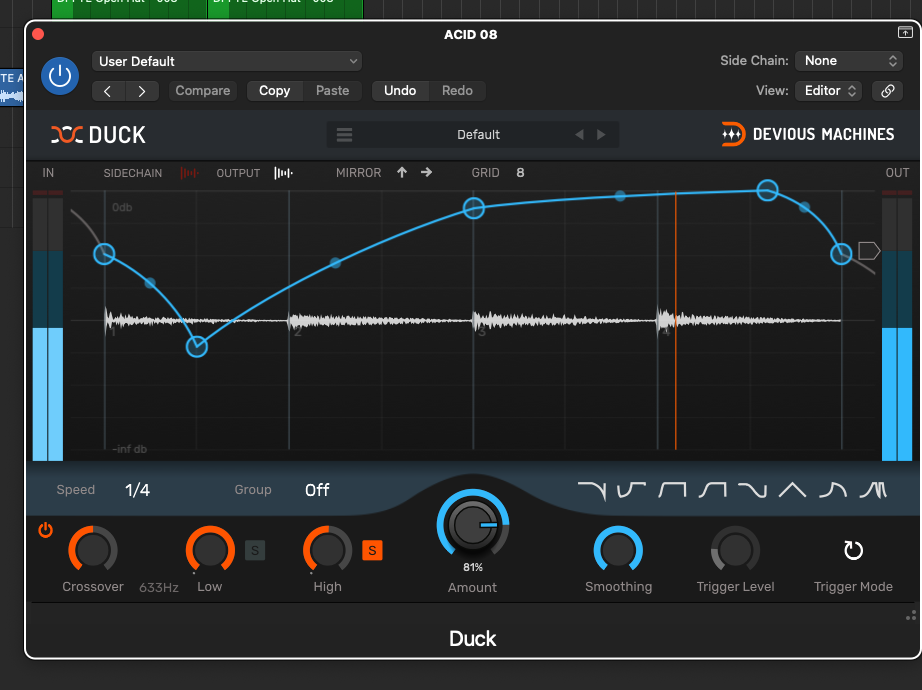Click the window icon in the title bar corner
The width and height of the screenshot is (922, 690).
pyautogui.click(x=905, y=32)
